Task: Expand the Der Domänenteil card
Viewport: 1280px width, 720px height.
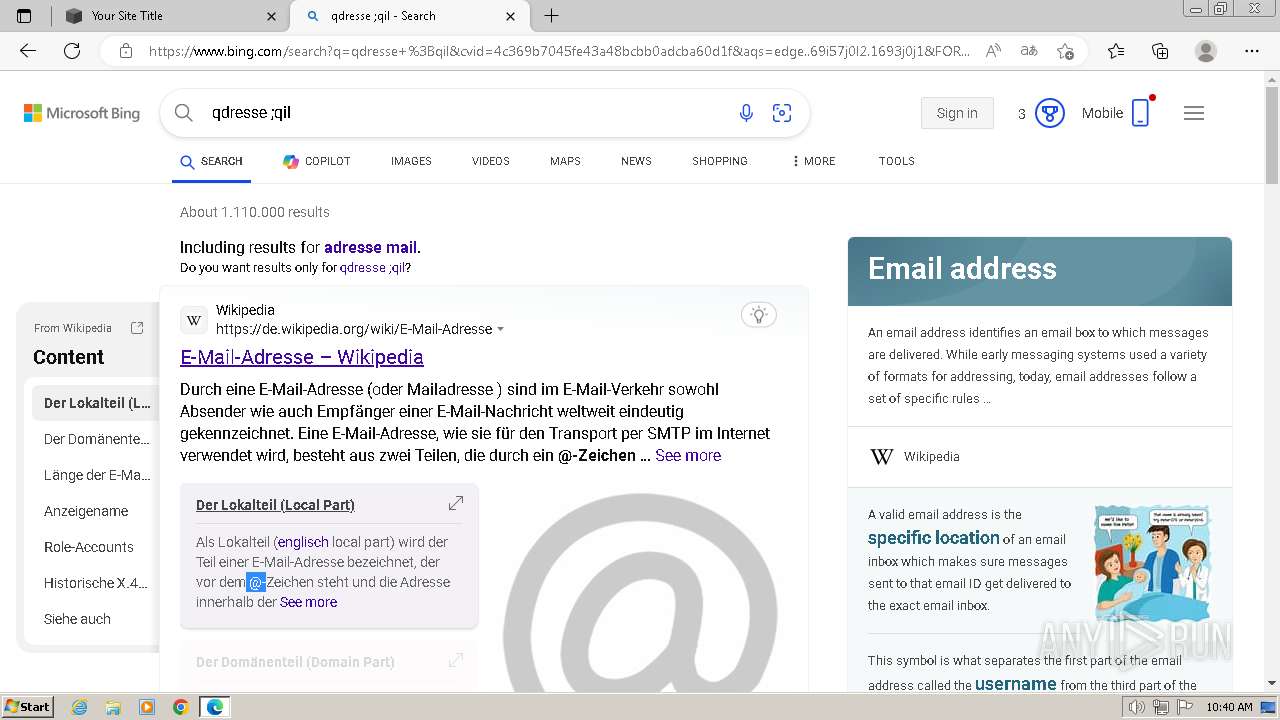Action: pyautogui.click(x=456, y=660)
